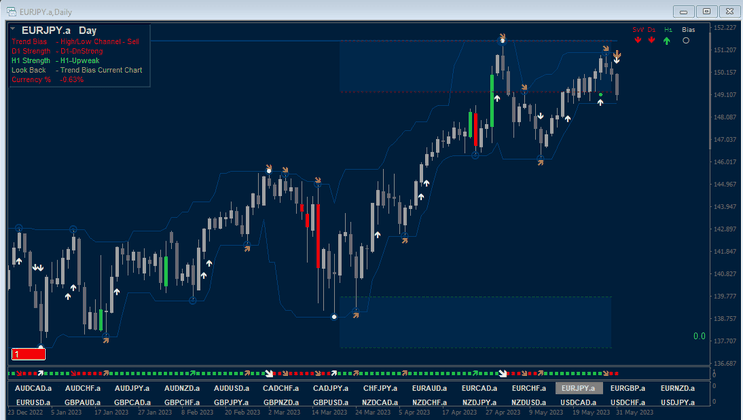Click the red arrow under the SW label
This screenshot has width=743, height=420.
638,40
